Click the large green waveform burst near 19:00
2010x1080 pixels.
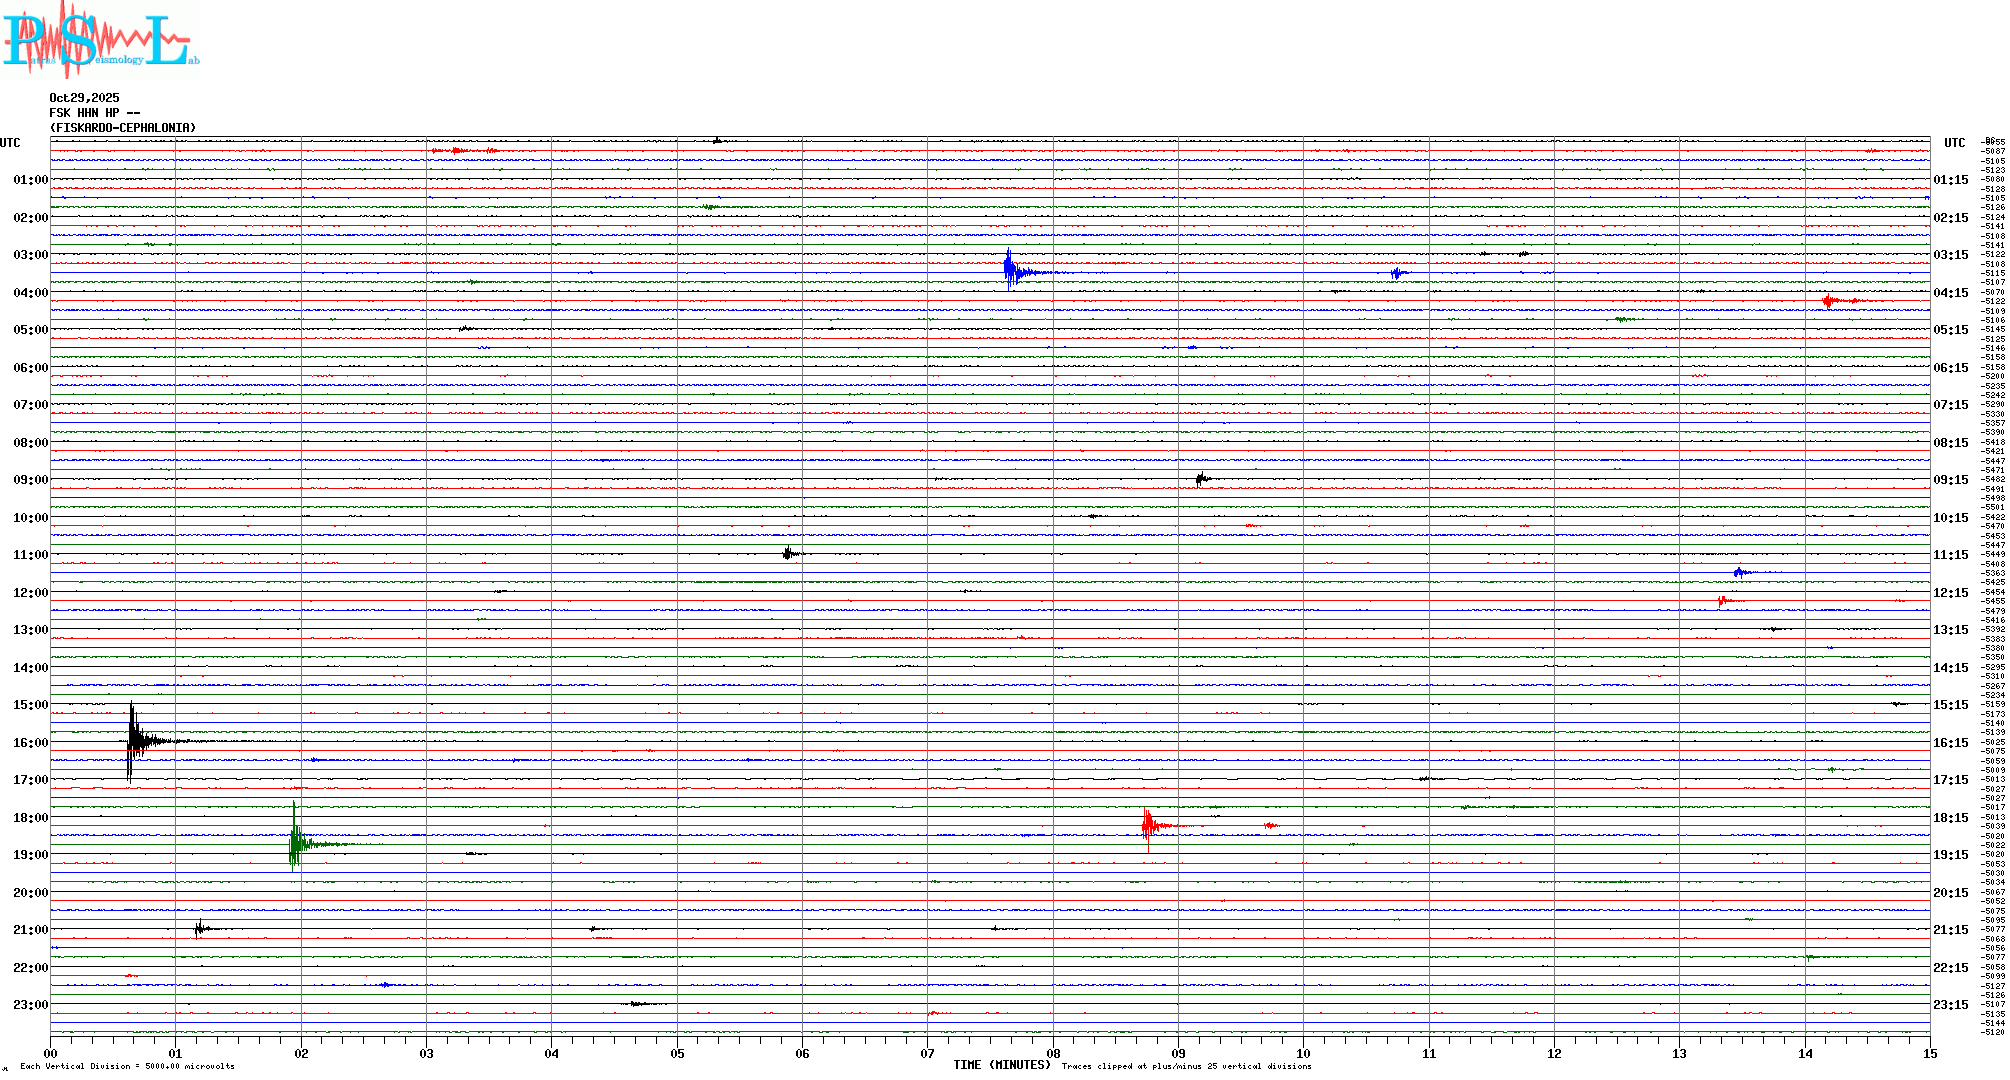[296, 844]
